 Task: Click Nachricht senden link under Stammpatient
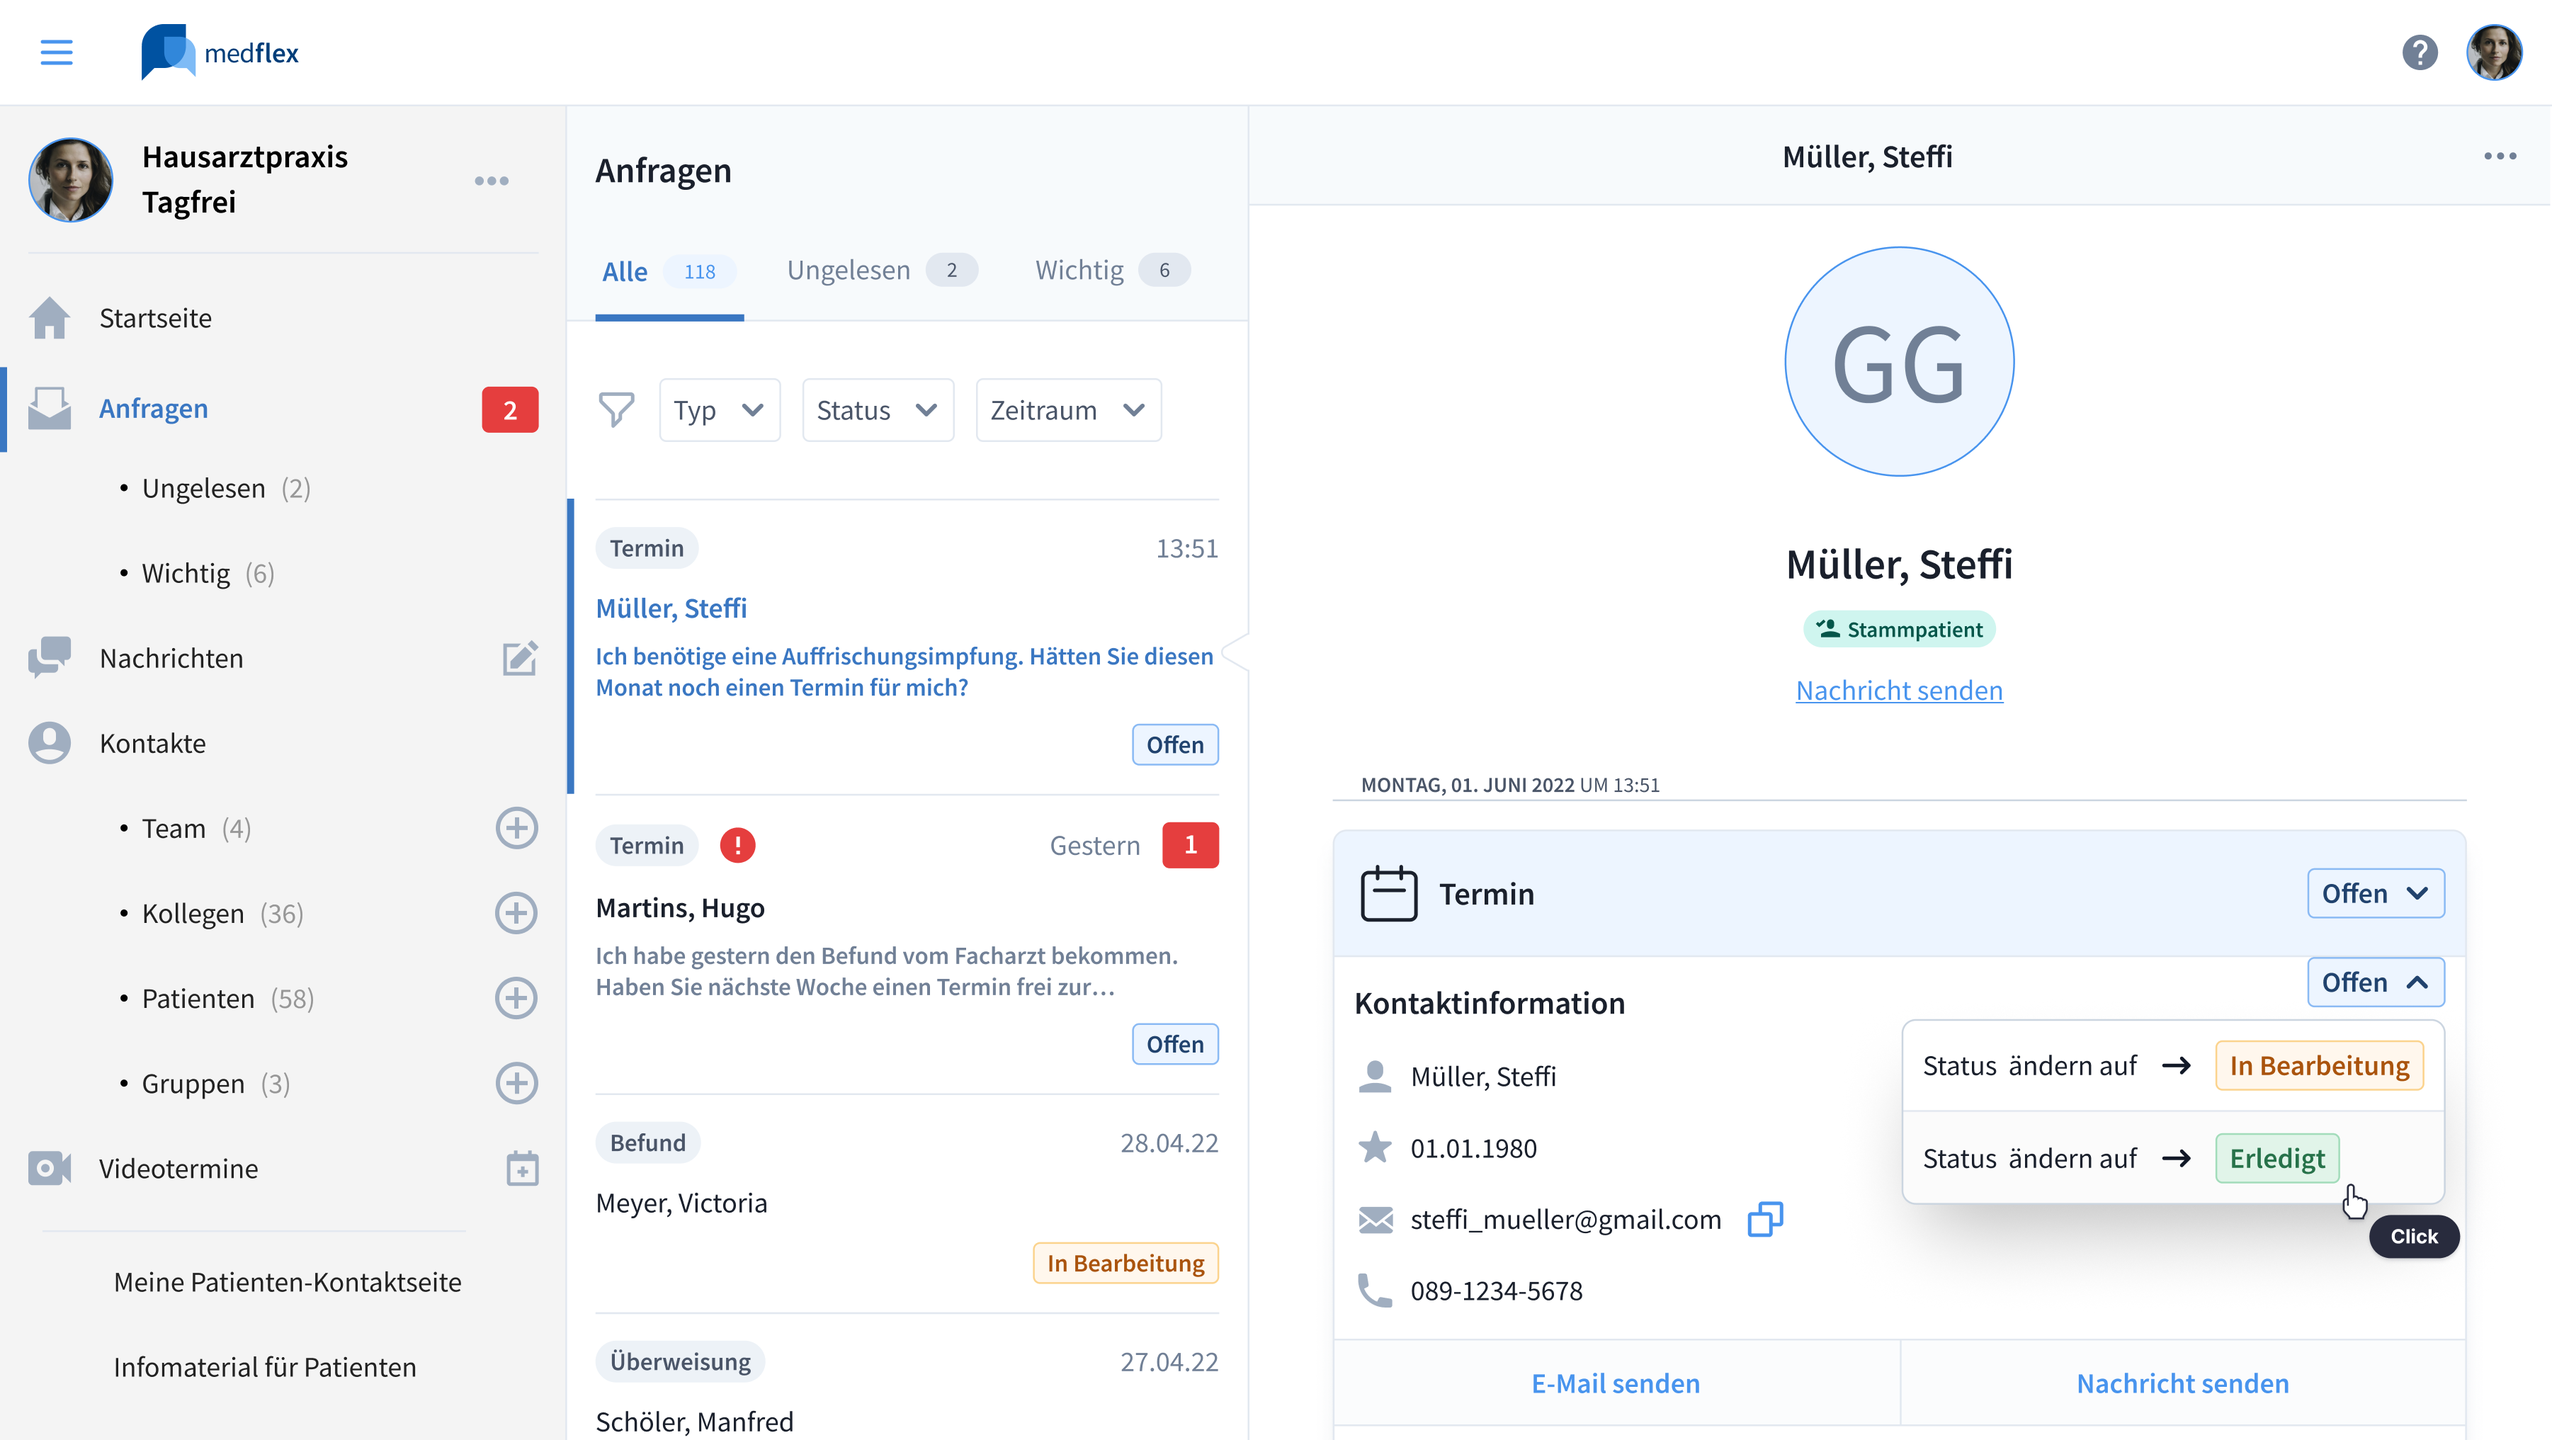click(1898, 690)
